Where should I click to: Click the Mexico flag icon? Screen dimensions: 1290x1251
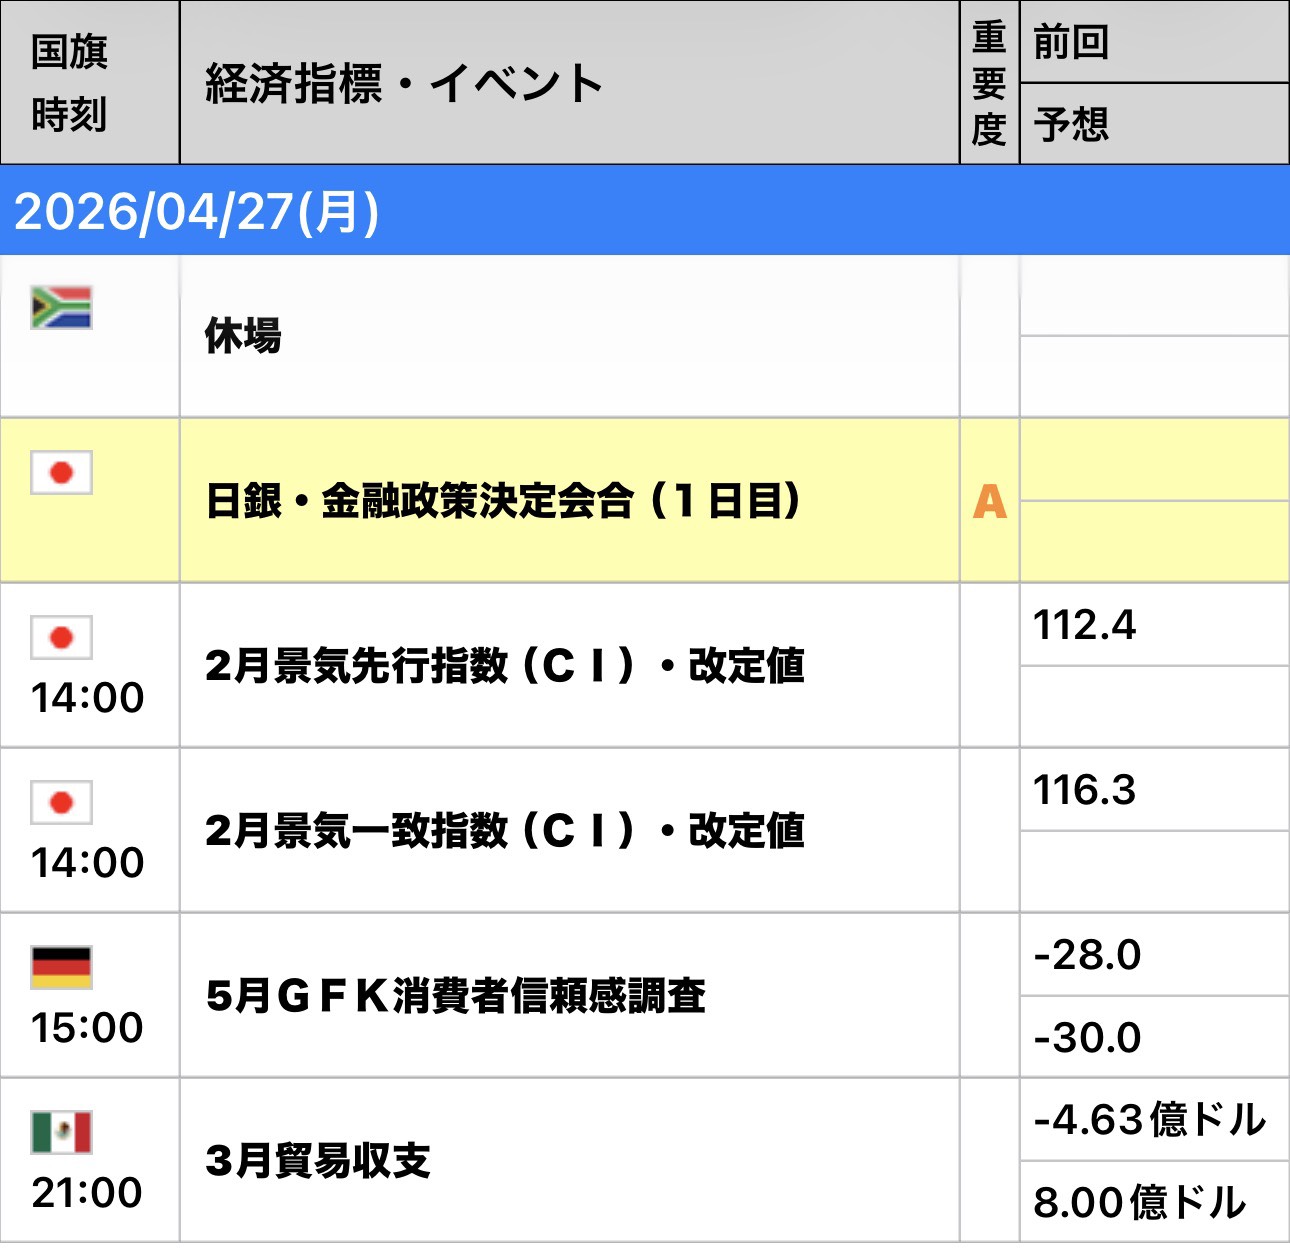pos(61,1132)
